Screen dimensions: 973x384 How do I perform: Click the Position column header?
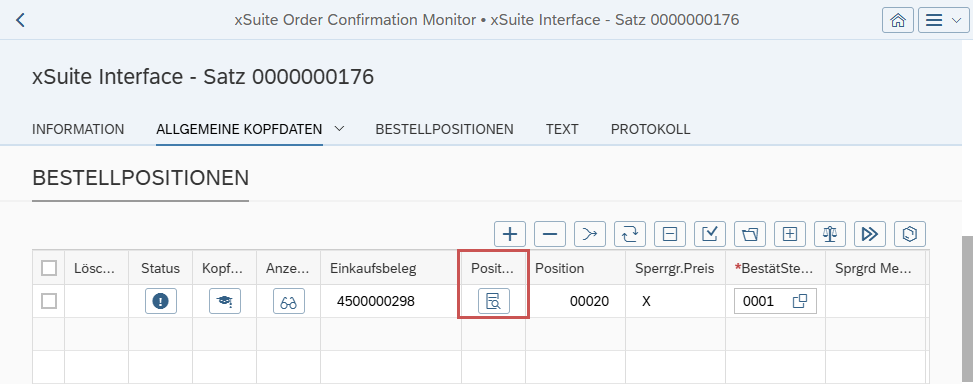pyautogui.click(x=575, y=268)
